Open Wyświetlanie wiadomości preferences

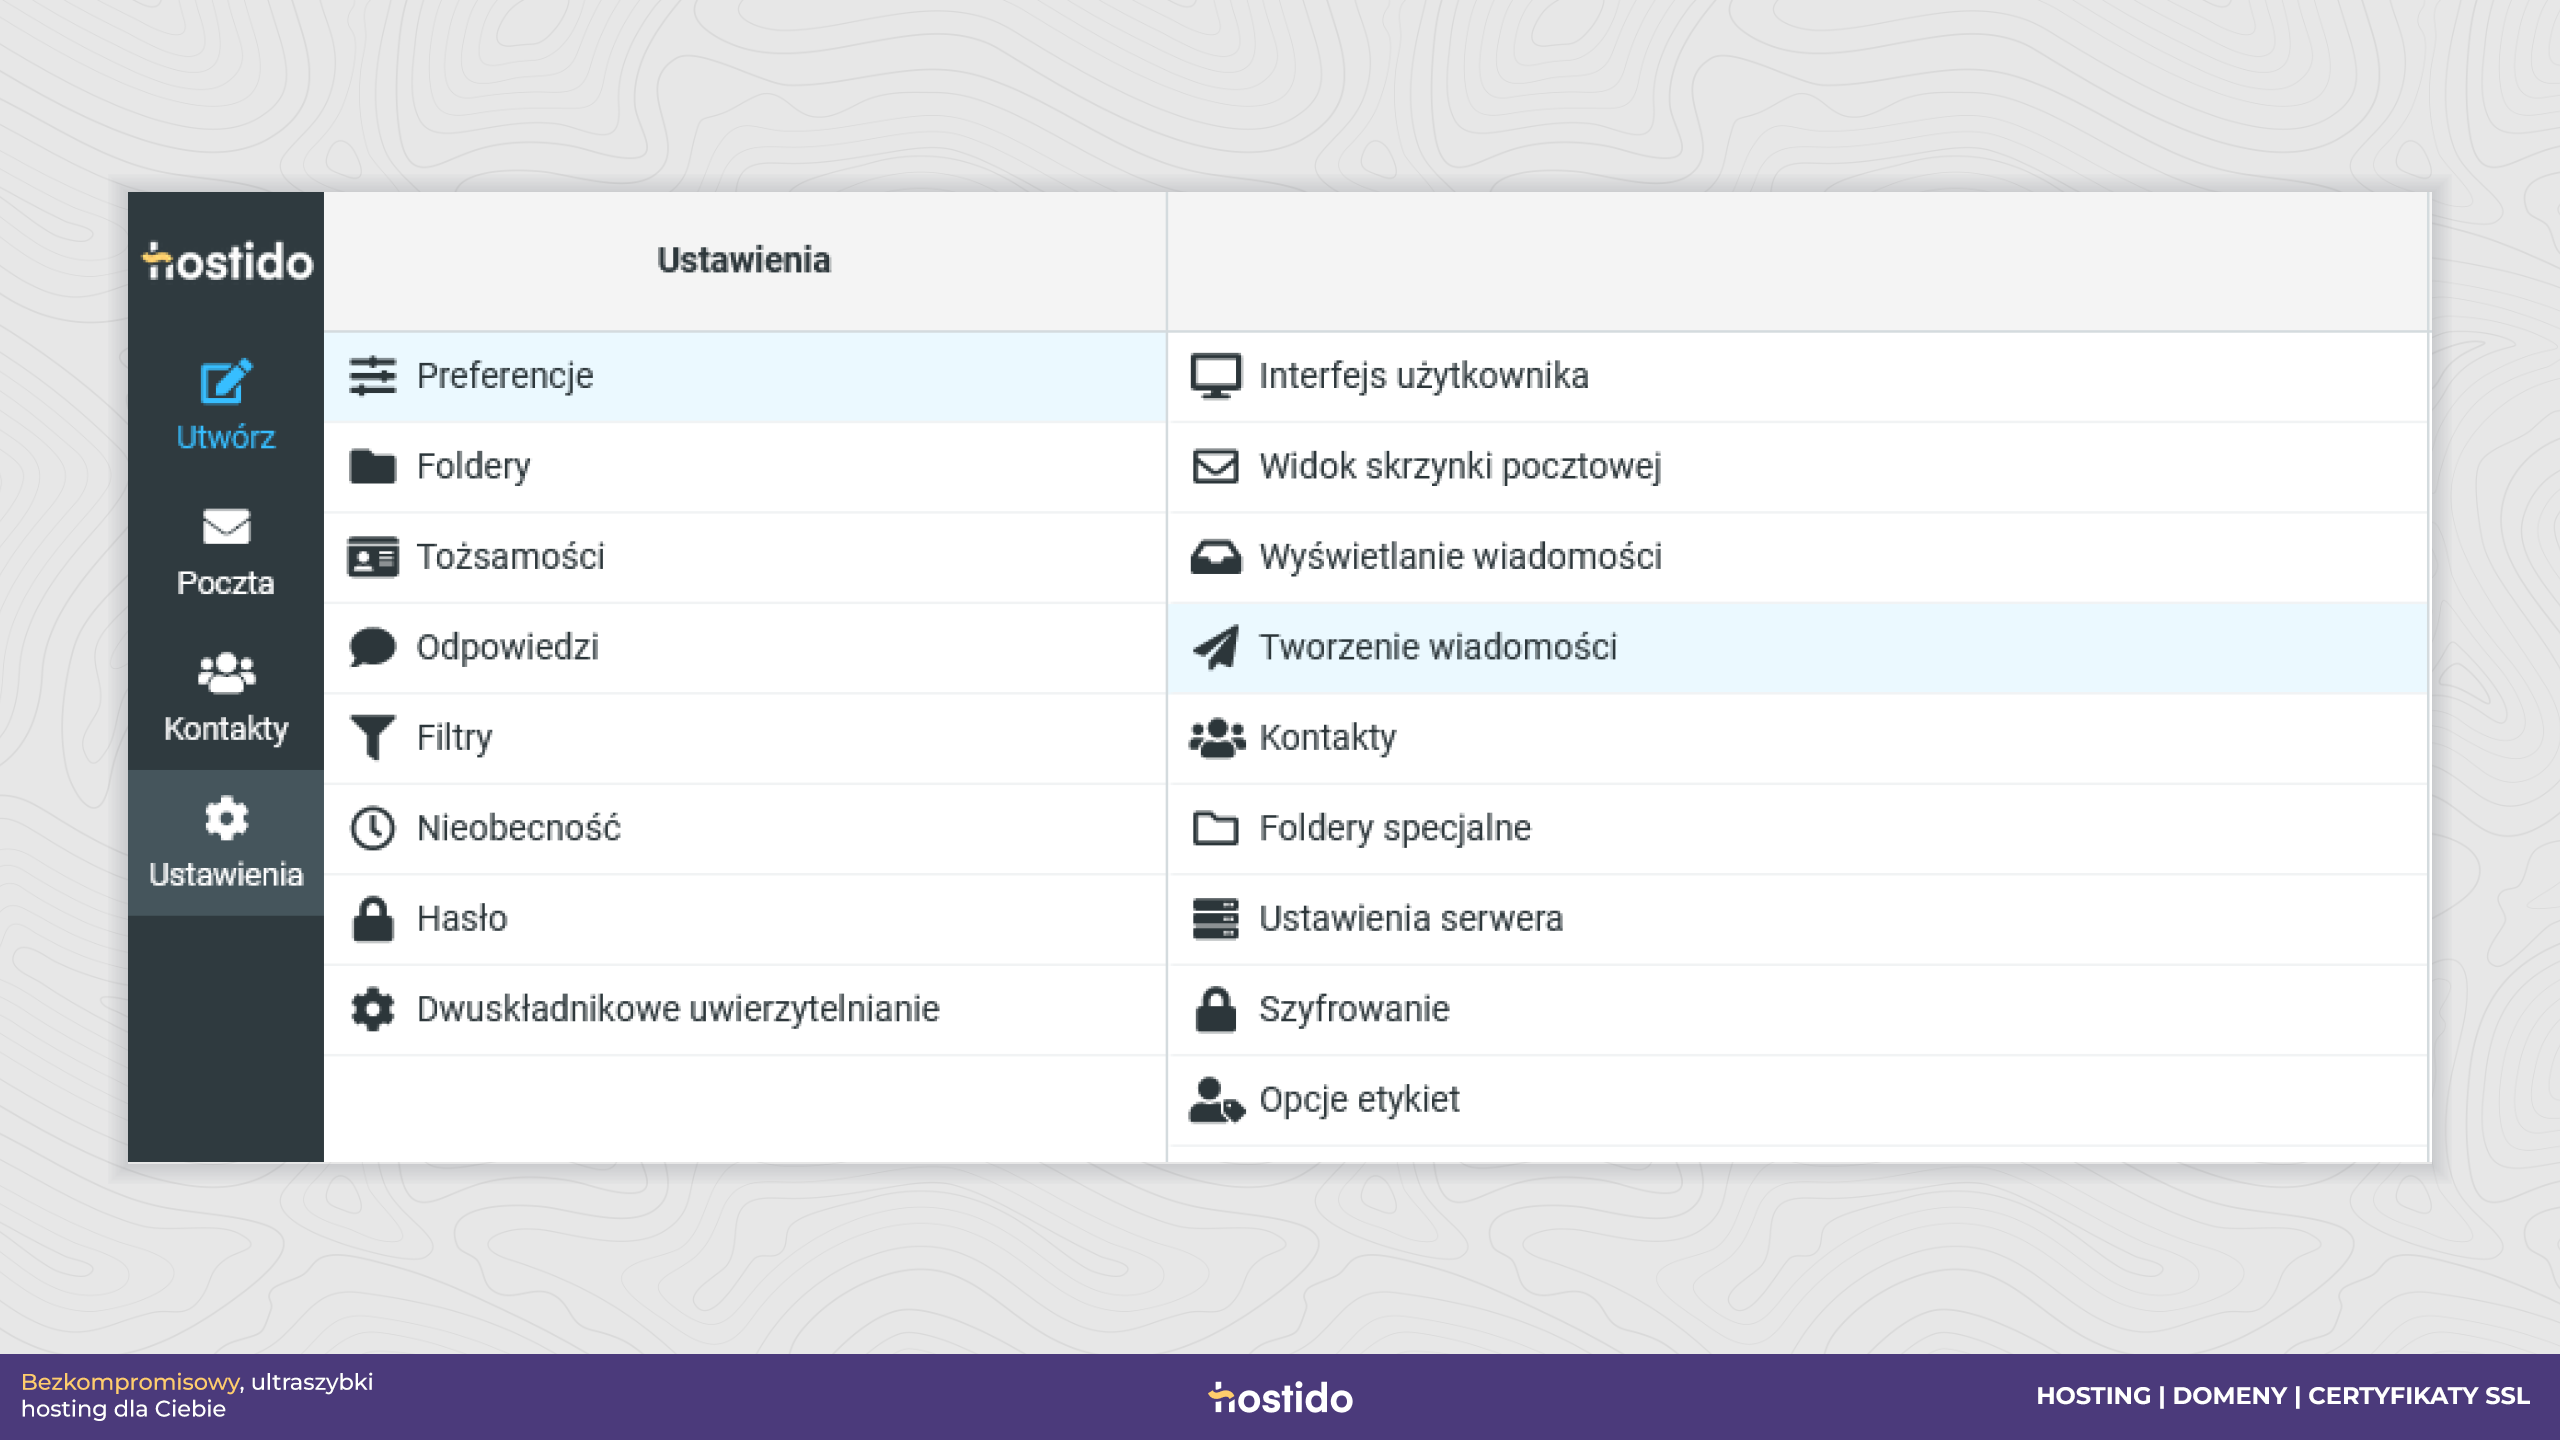tap(1797, 557)
